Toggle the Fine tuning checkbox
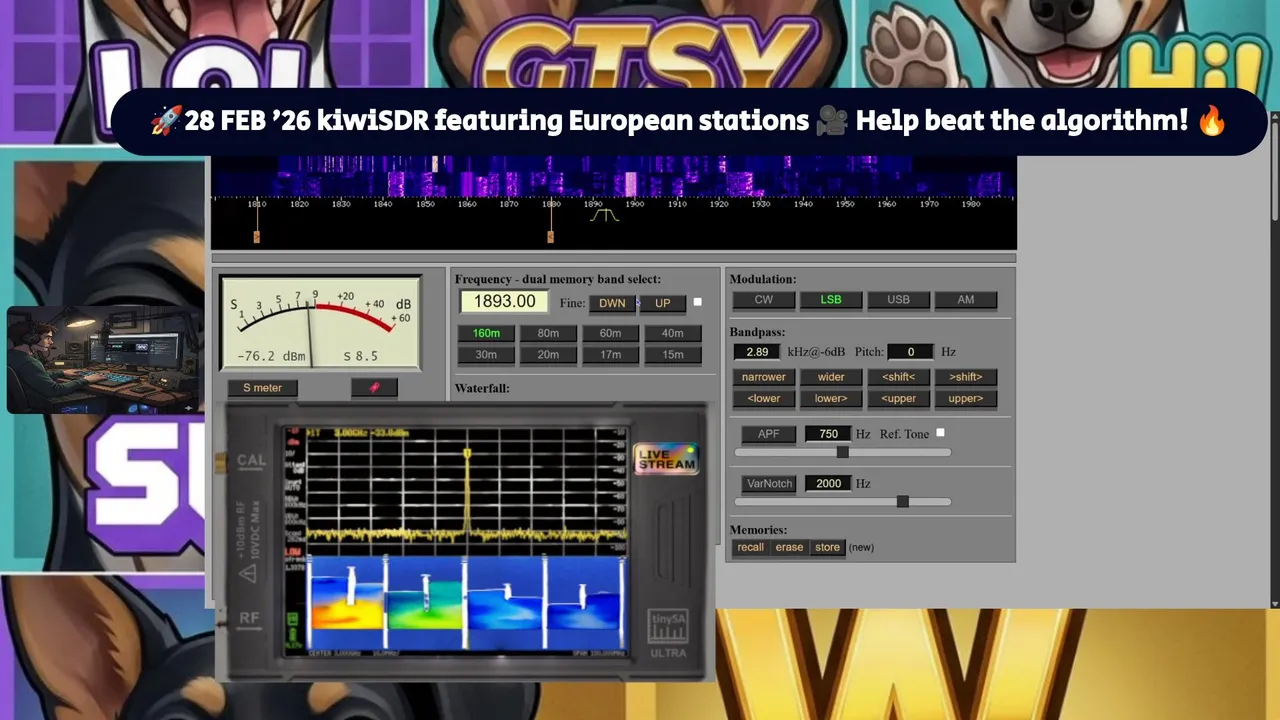Viewport: 1280px width, 720px height. coord(698,302)
